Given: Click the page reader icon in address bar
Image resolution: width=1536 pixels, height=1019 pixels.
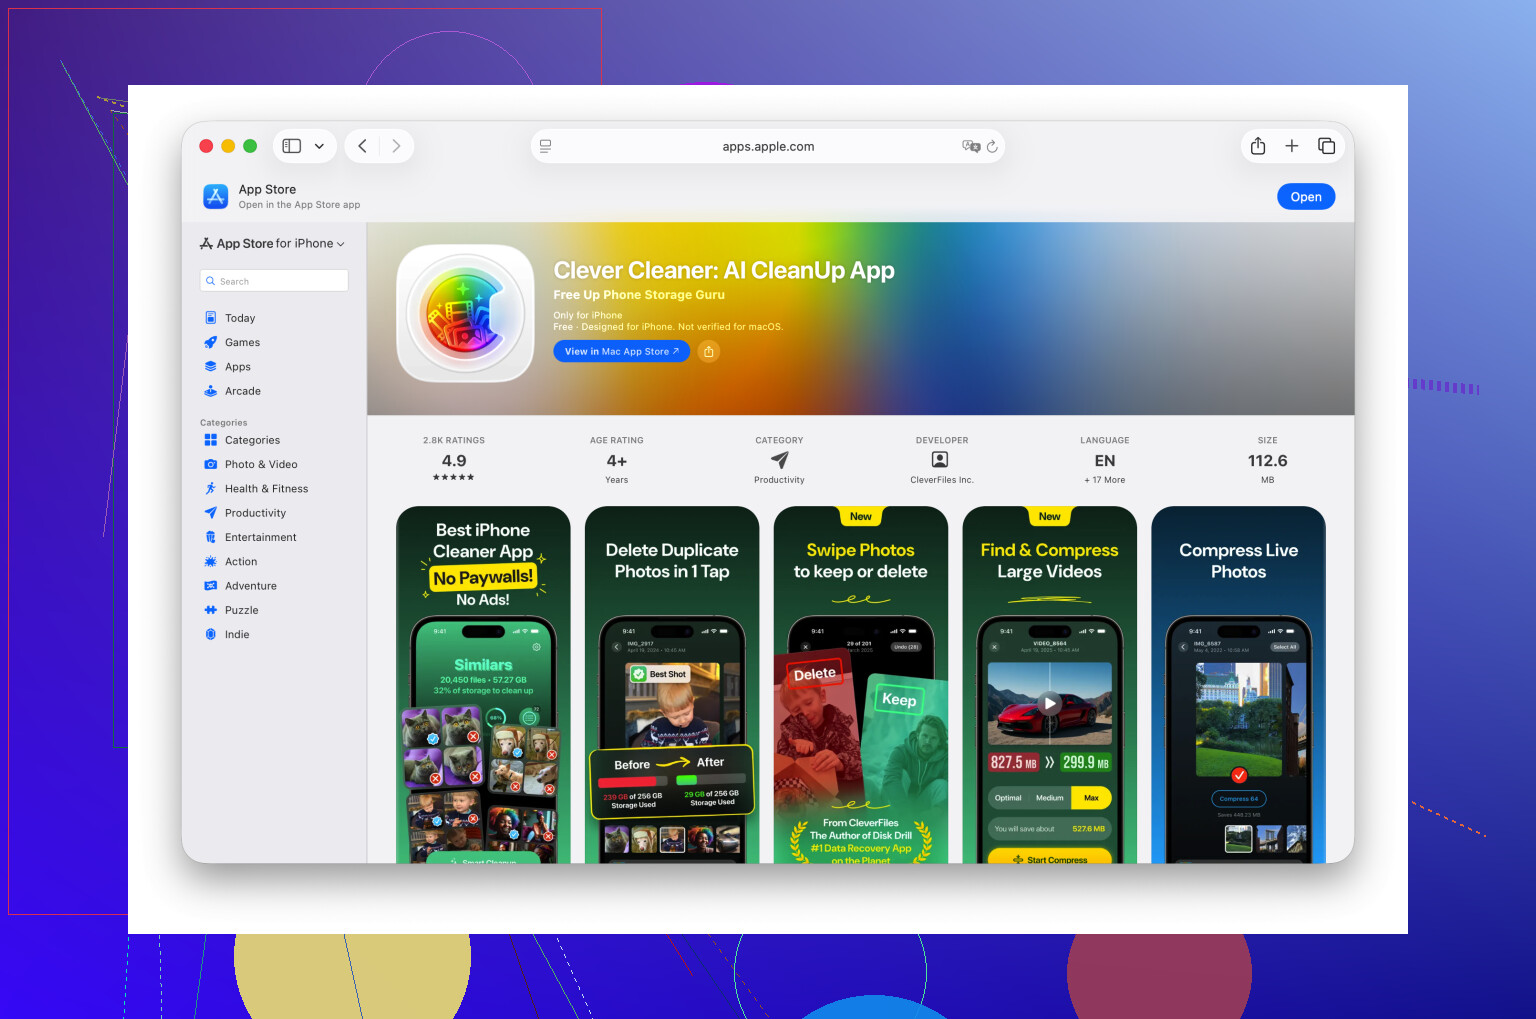Looking at the screenshot, I should tap(545, 146).
